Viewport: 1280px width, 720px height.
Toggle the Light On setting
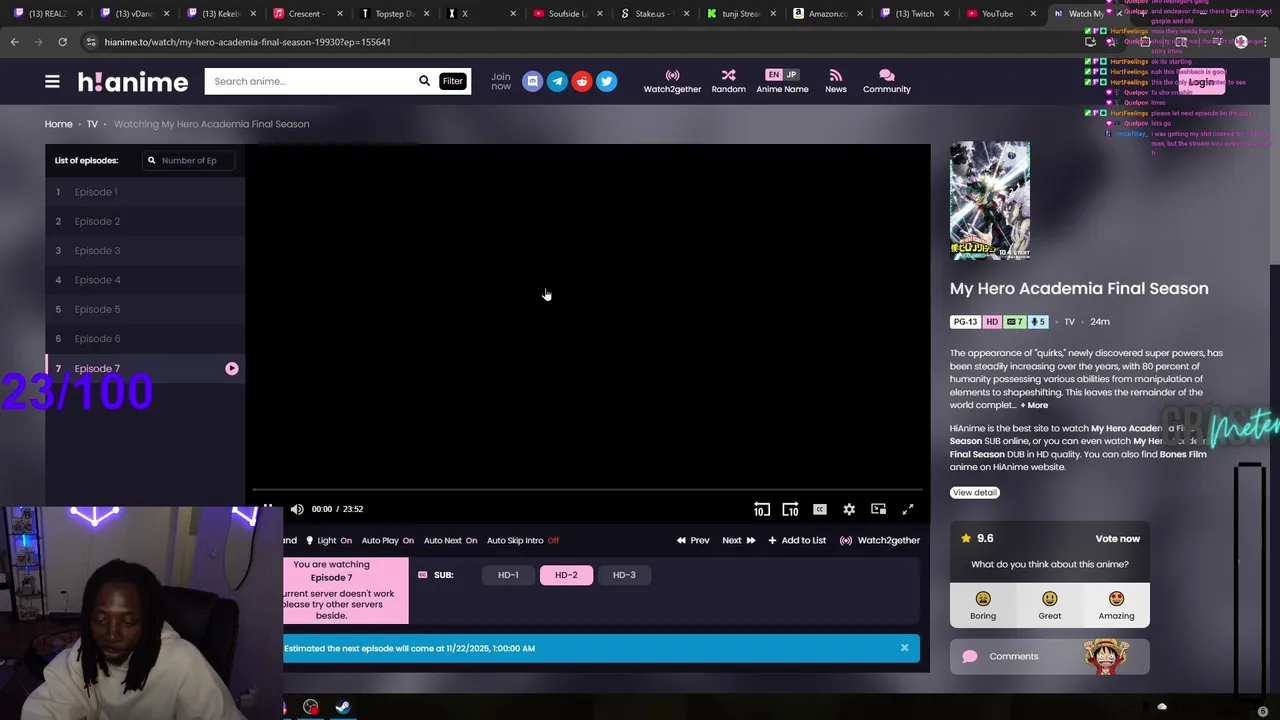coord(329,540)
